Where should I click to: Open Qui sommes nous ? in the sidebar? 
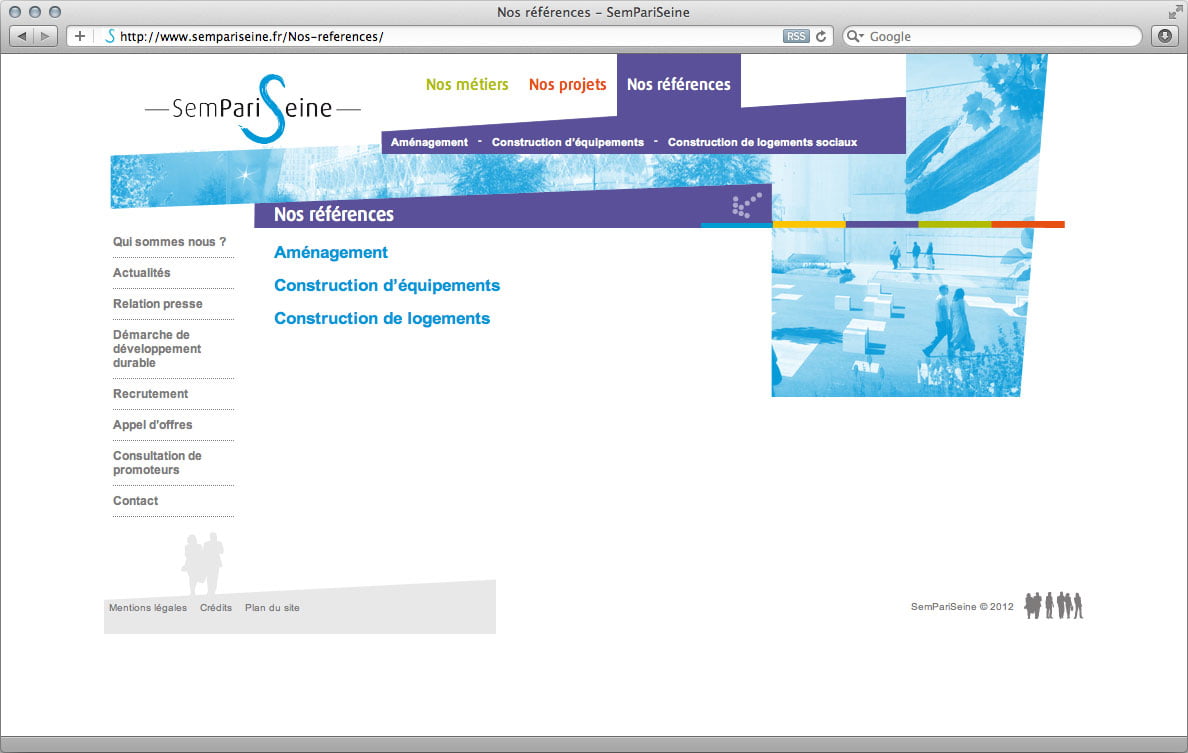tap(170, 242)
